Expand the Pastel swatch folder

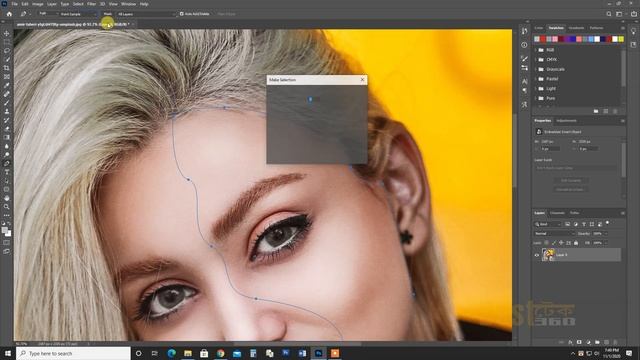(536, 79)
